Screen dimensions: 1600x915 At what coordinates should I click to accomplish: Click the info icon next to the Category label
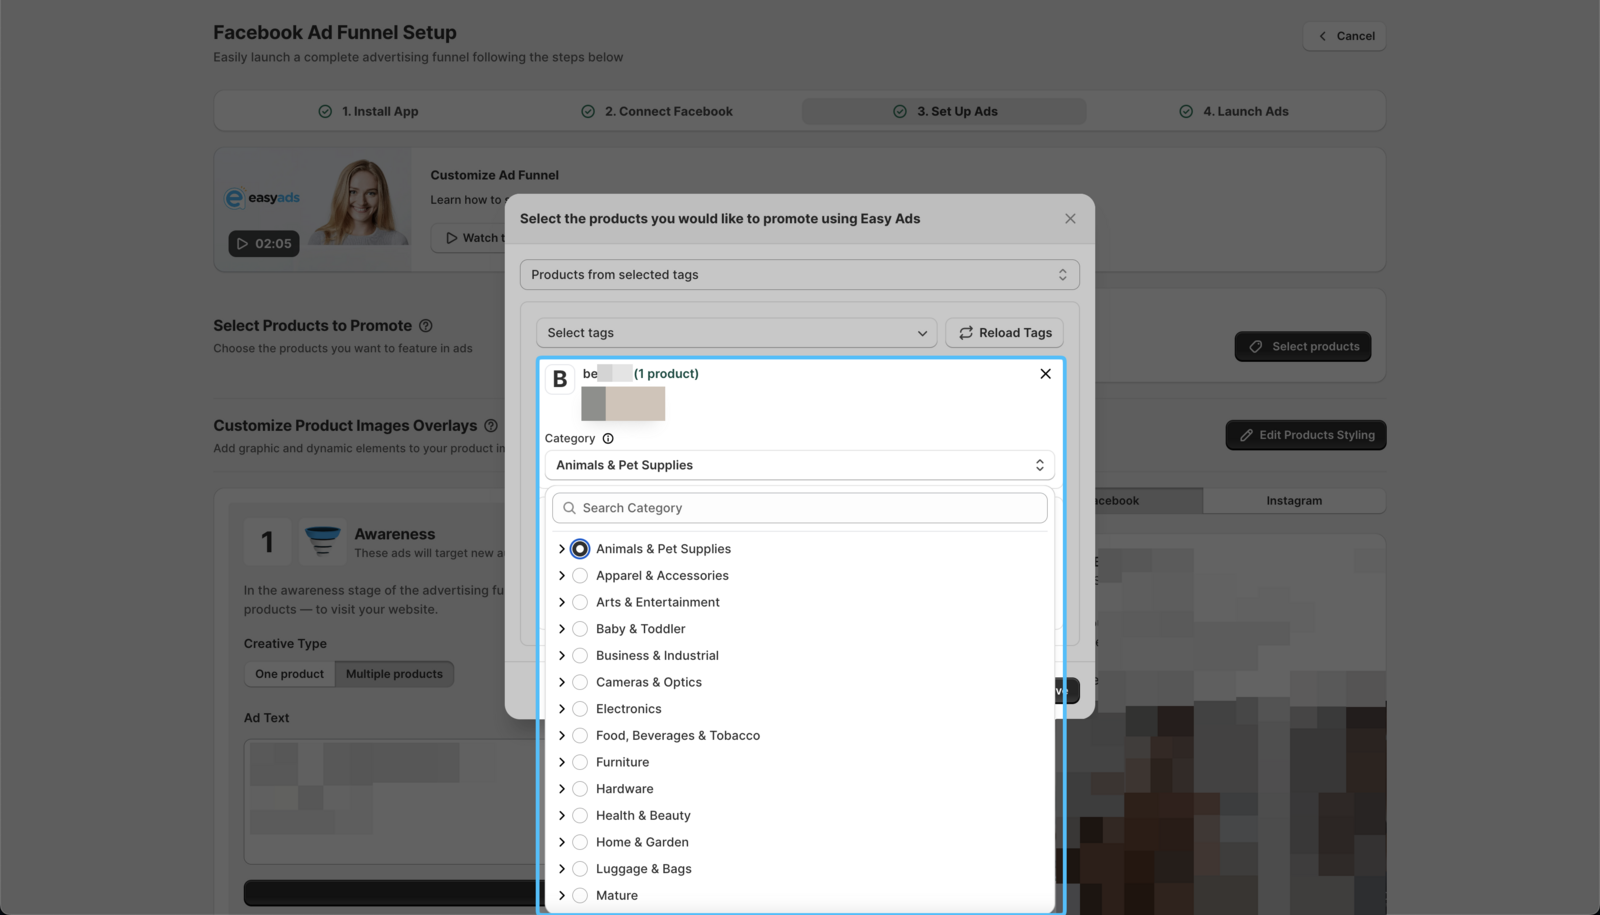pos(607,438)
